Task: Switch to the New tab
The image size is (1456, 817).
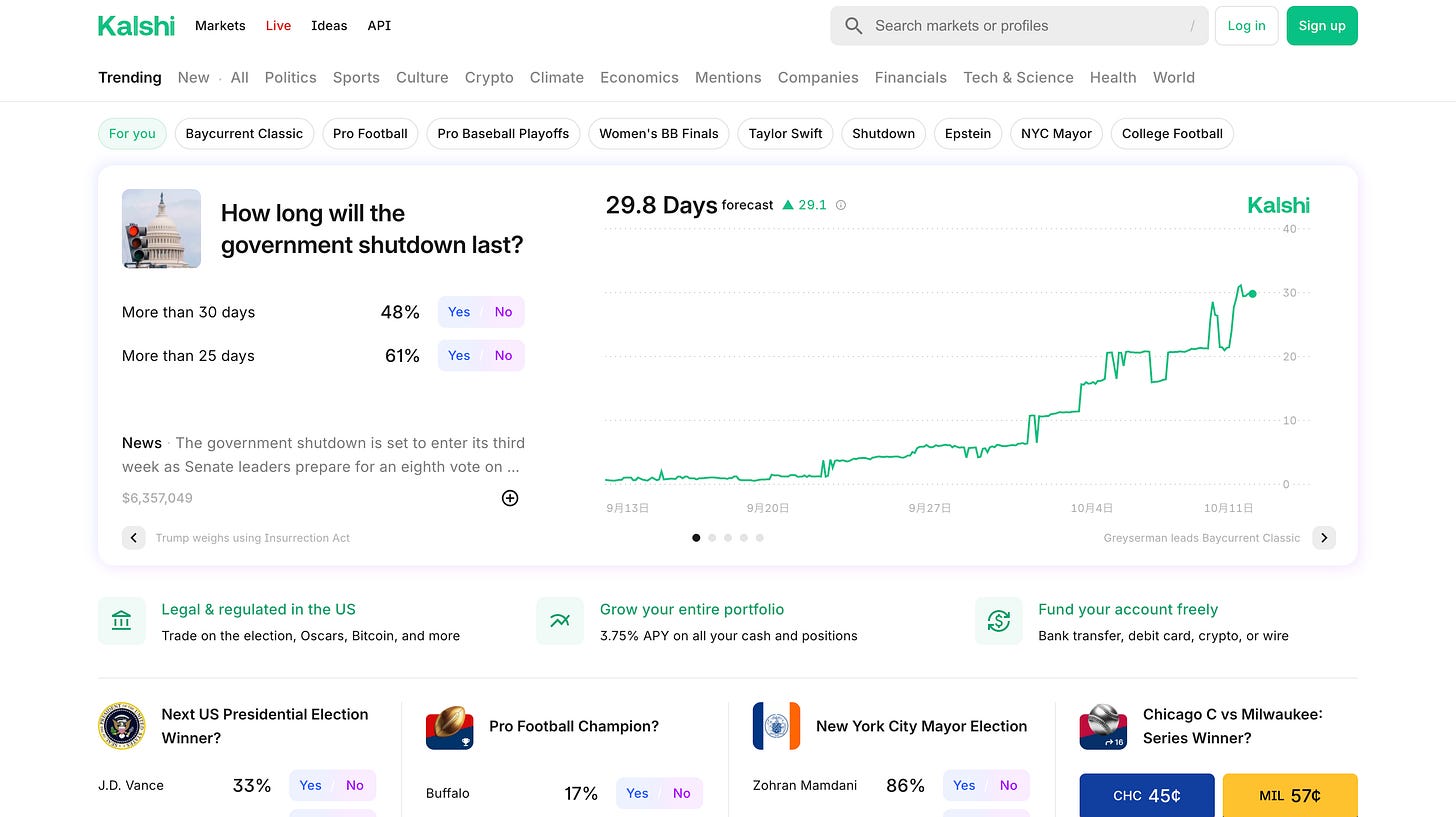Action: coord(194,77)
